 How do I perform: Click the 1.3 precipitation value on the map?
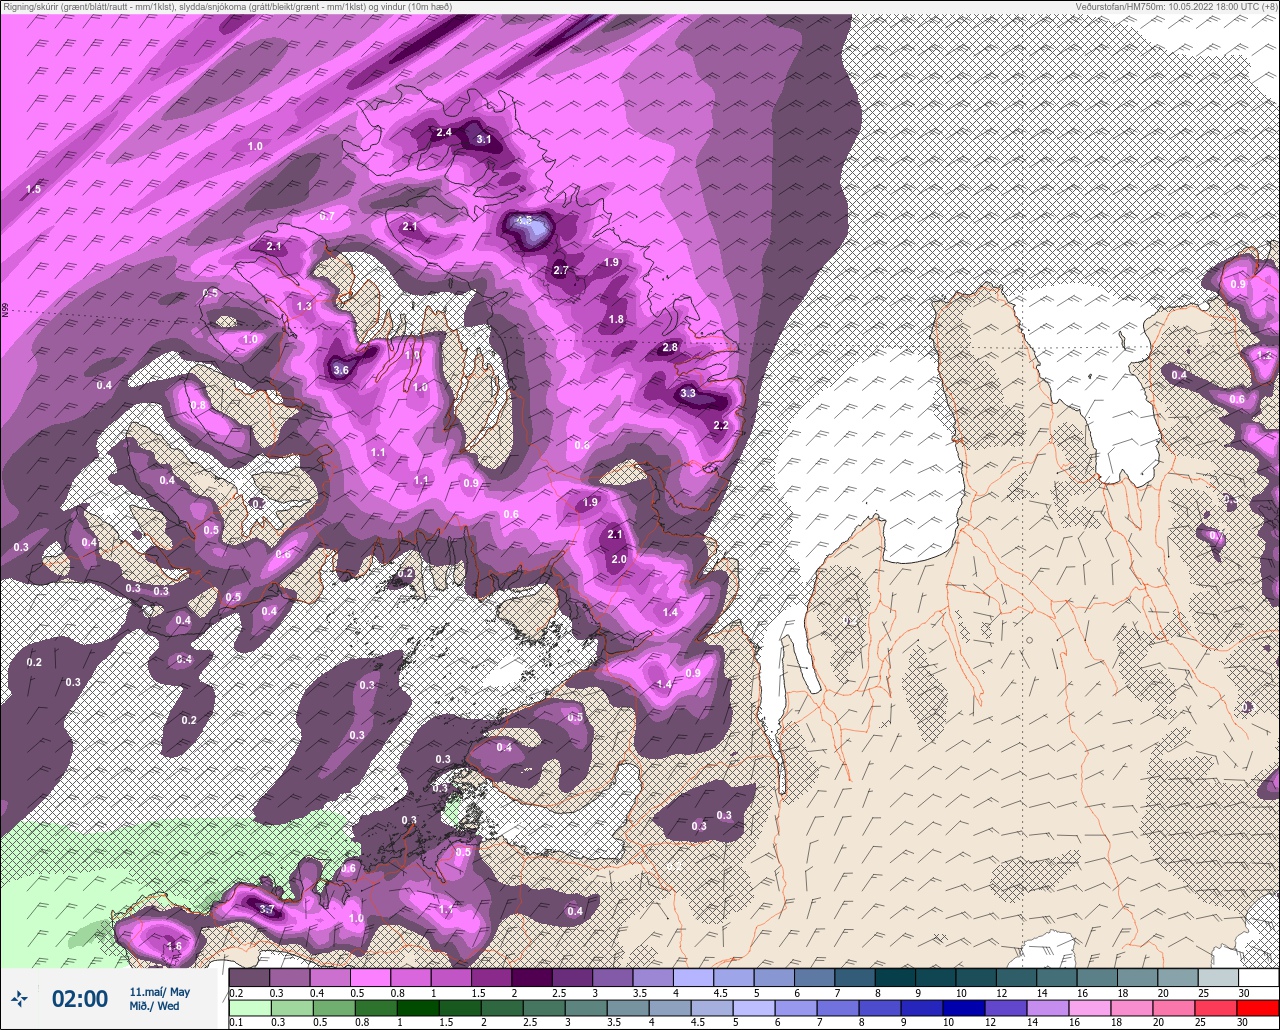point(304,306)
